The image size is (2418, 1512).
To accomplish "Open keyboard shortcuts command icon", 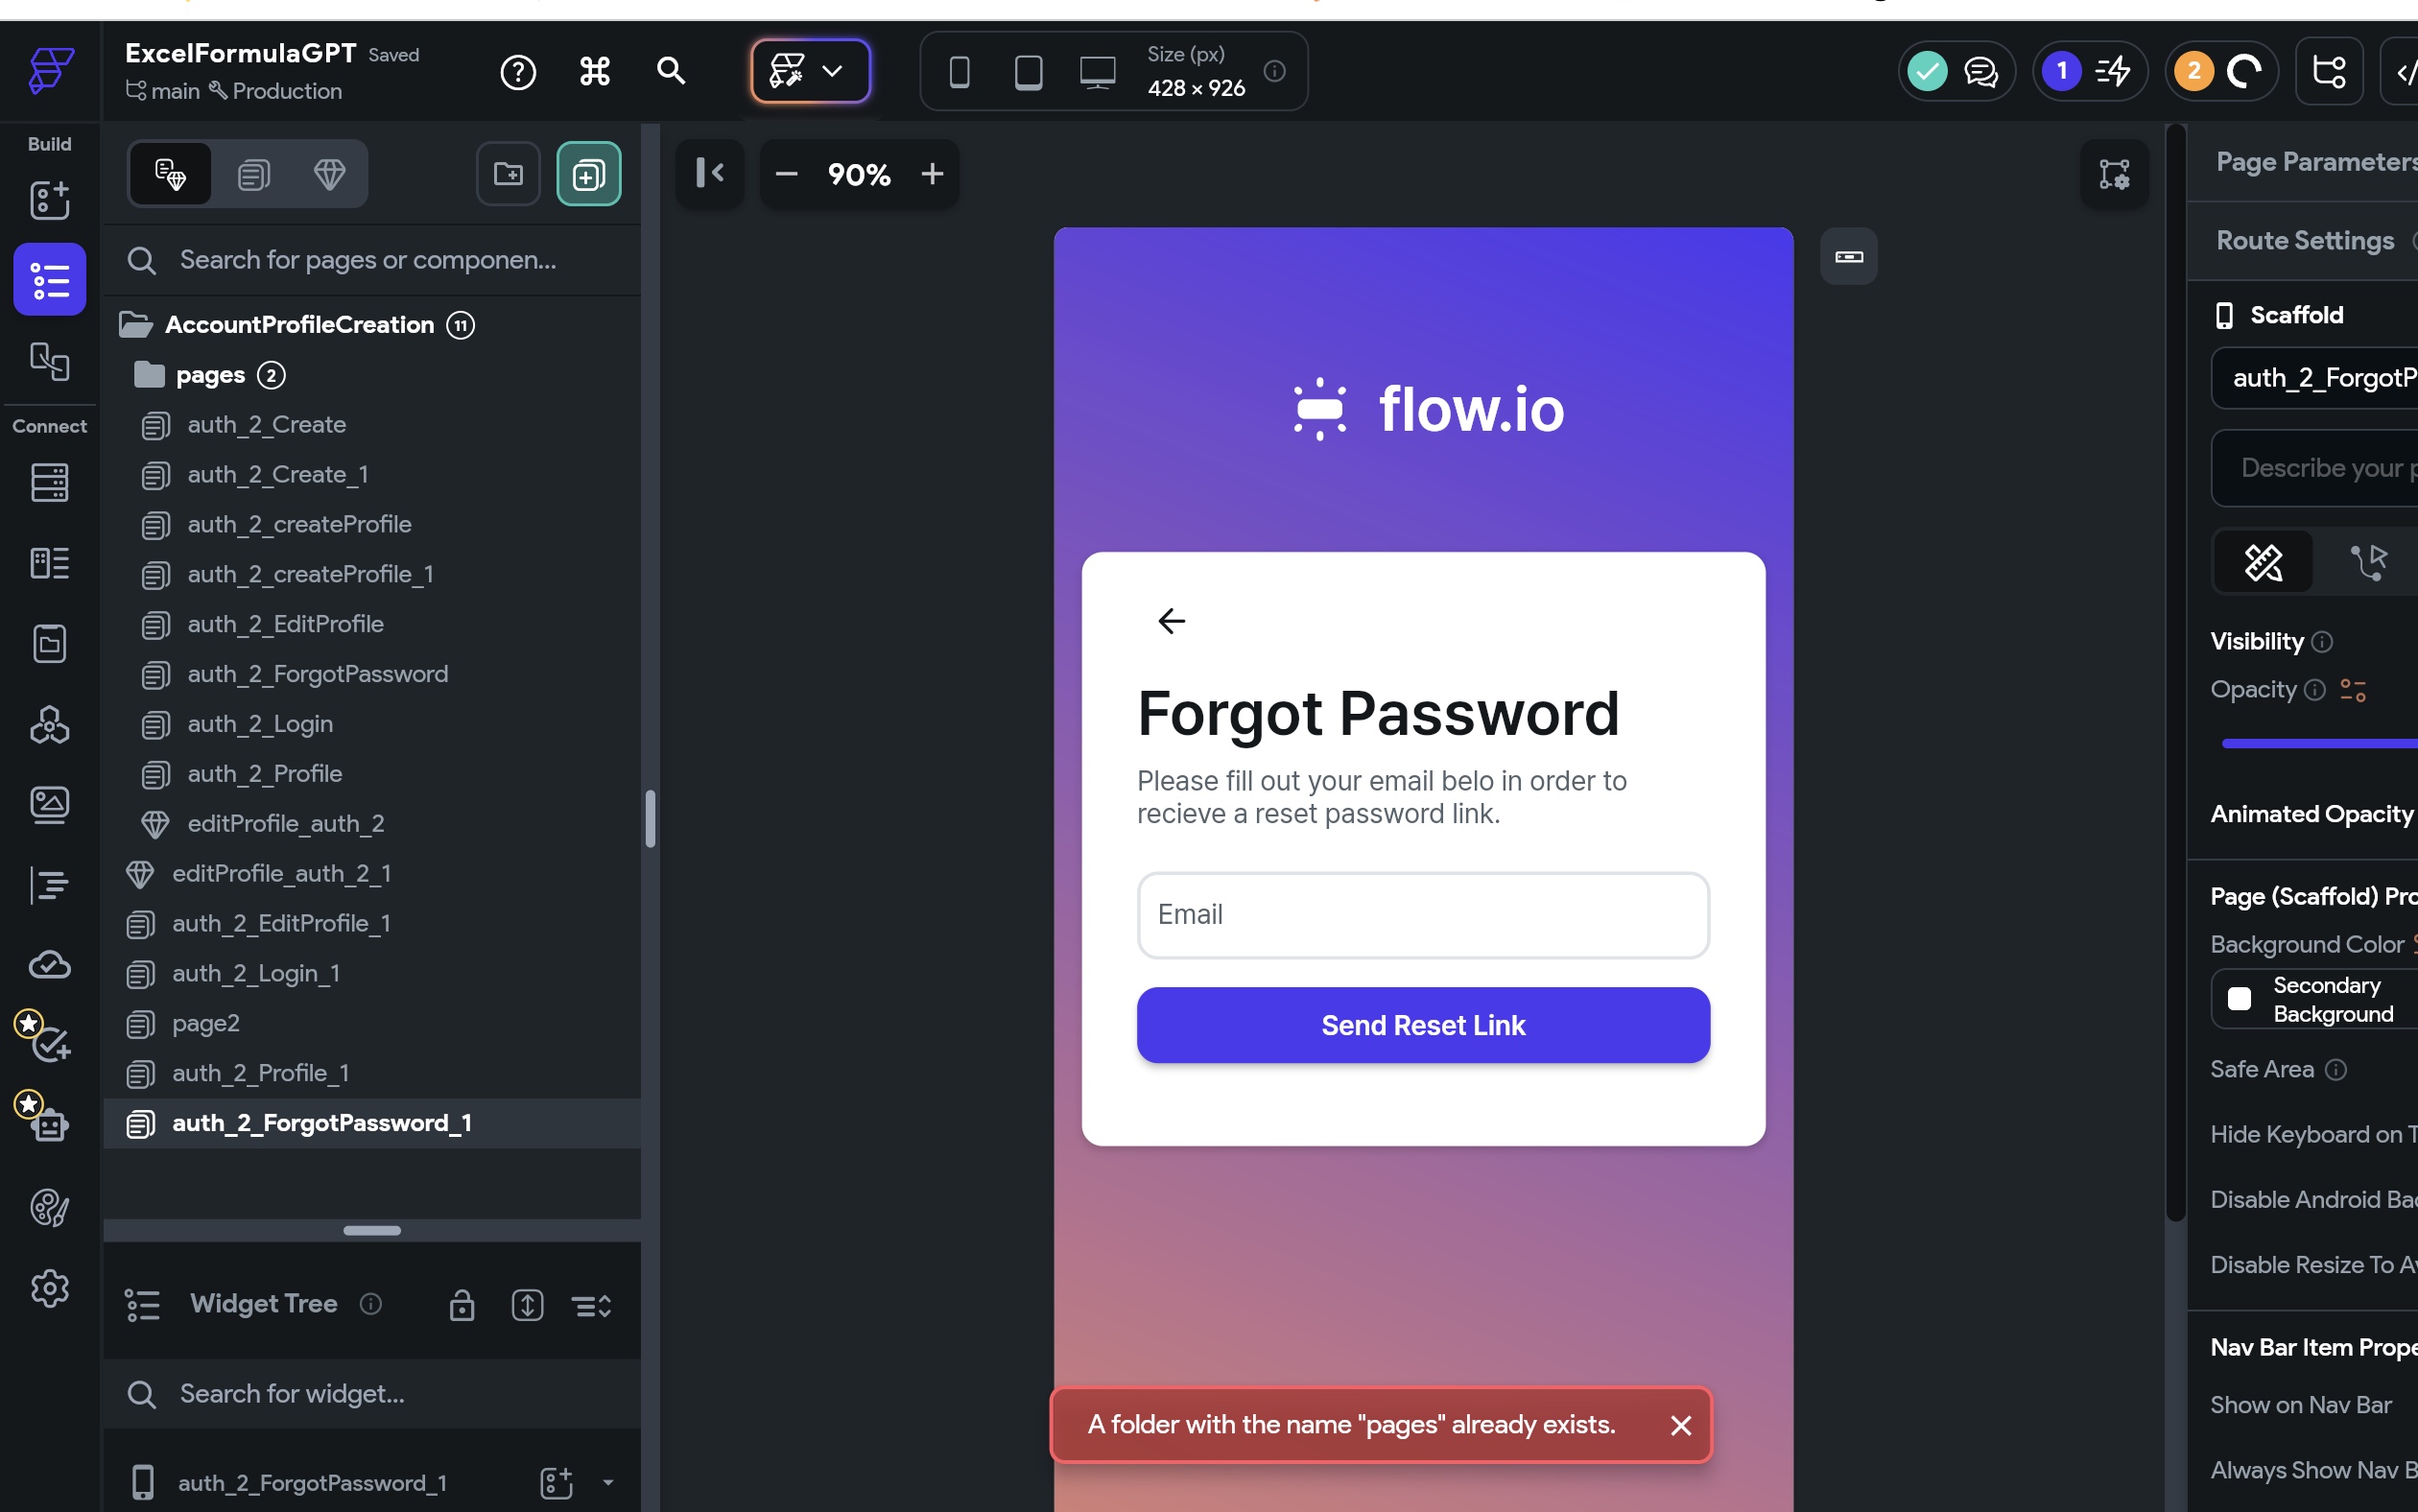I will (x=595, y=71).
